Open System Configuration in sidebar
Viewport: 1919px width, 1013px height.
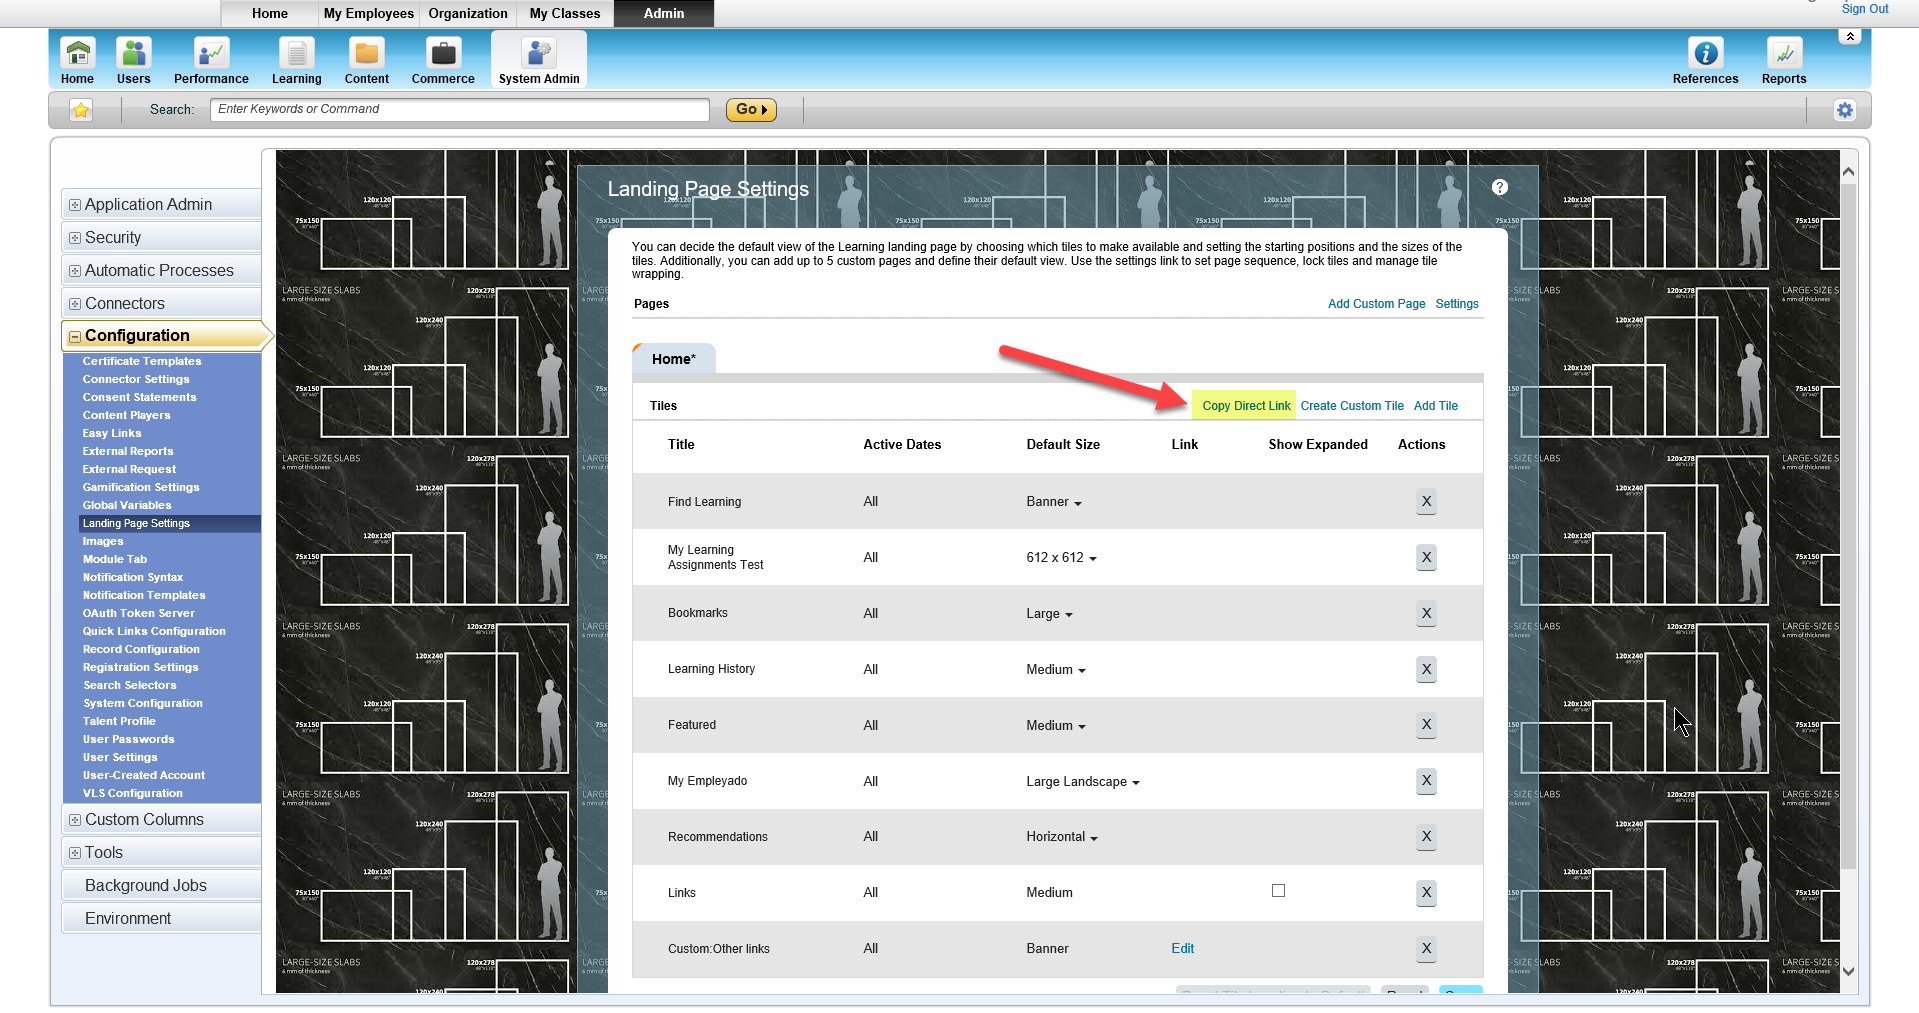click(x=143, y=703)
